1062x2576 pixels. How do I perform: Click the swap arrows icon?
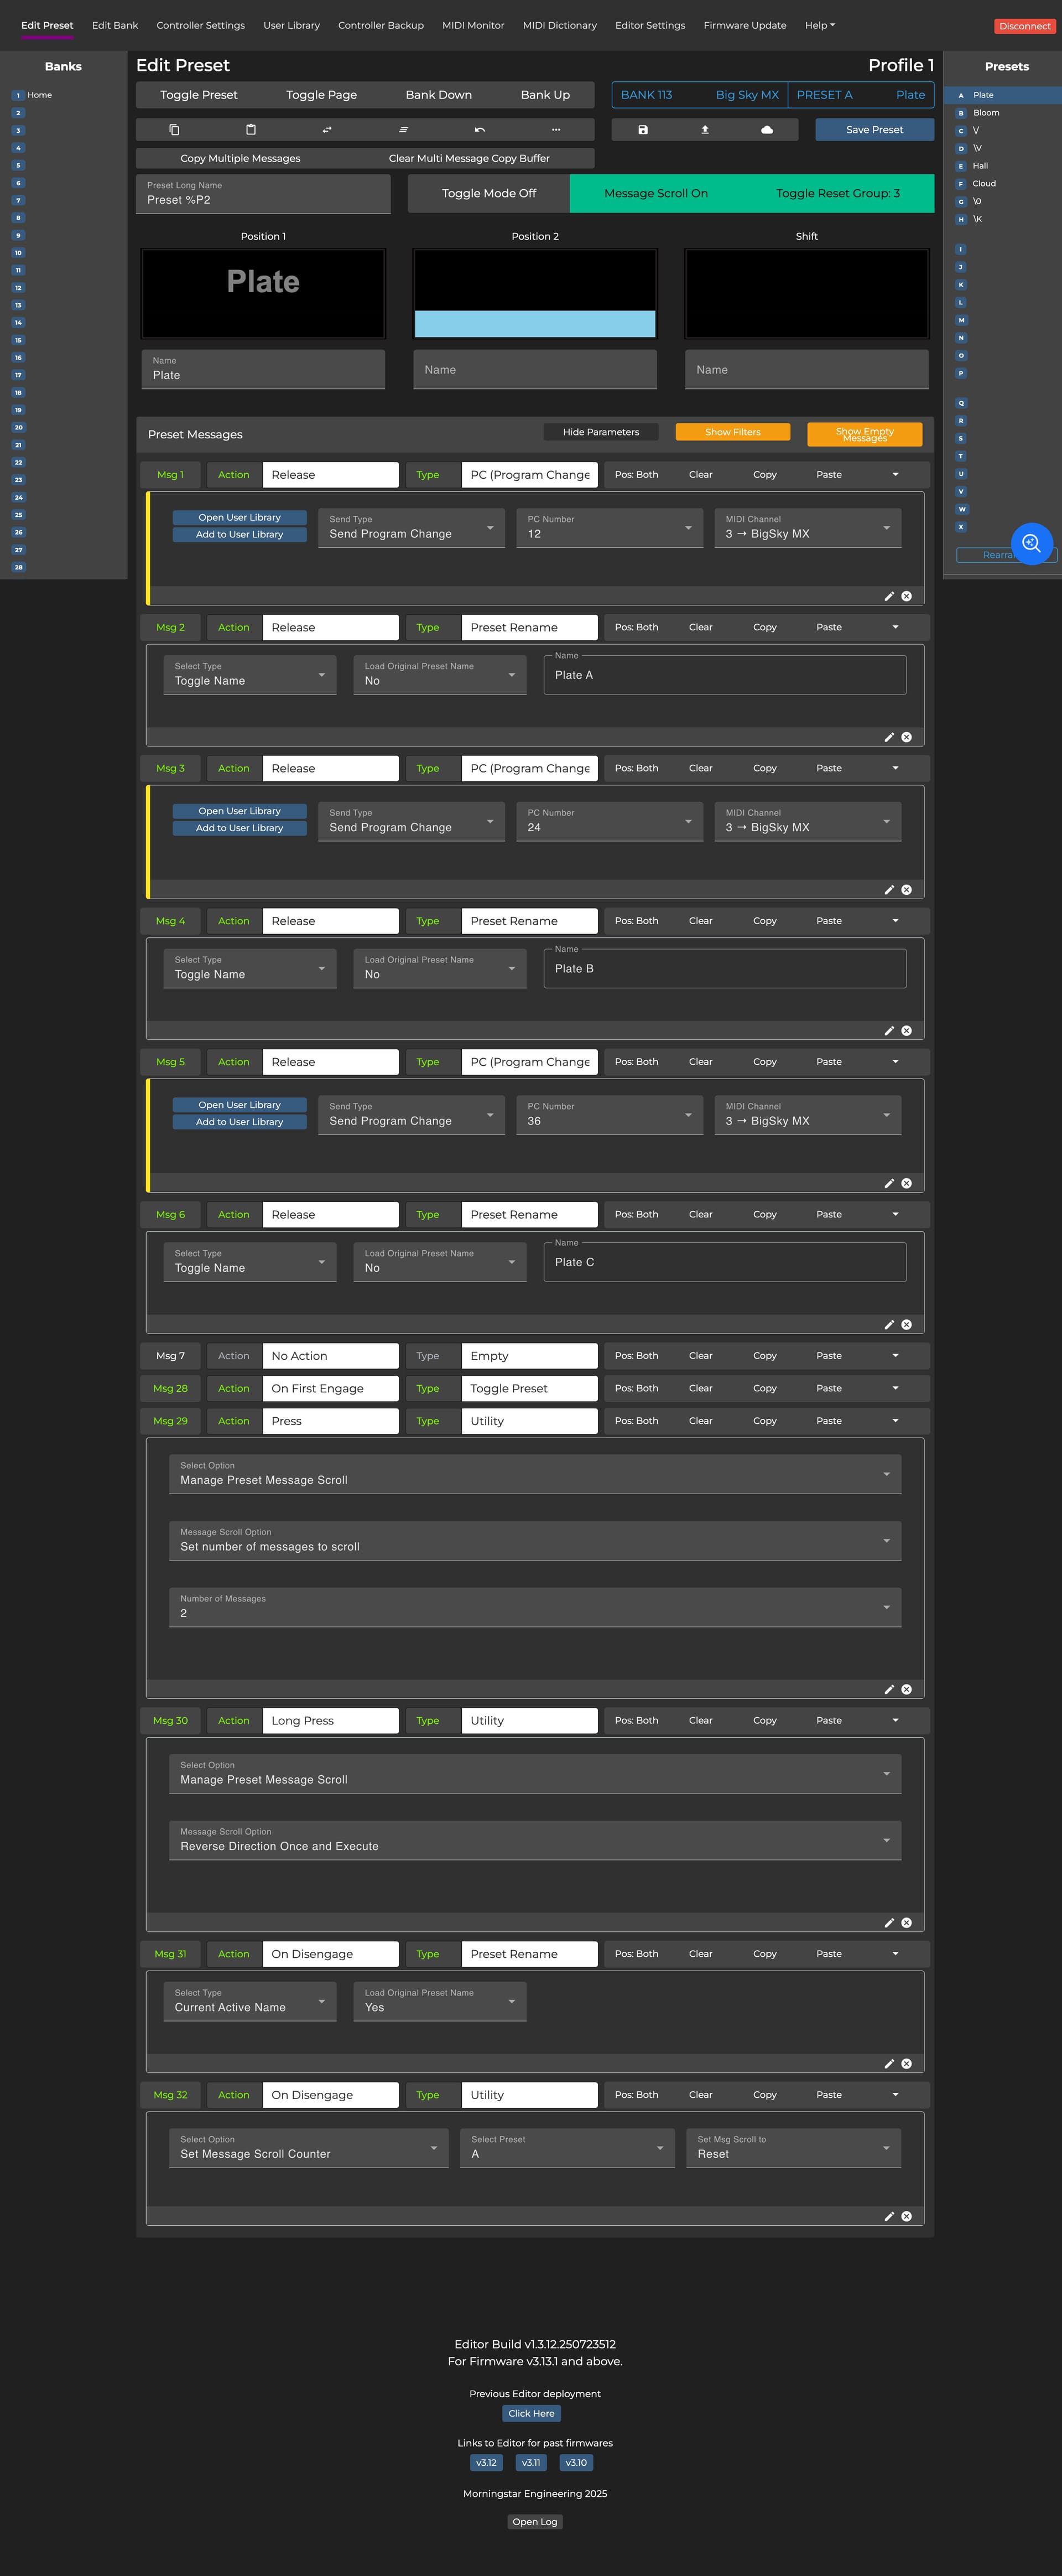click(327, 130)
